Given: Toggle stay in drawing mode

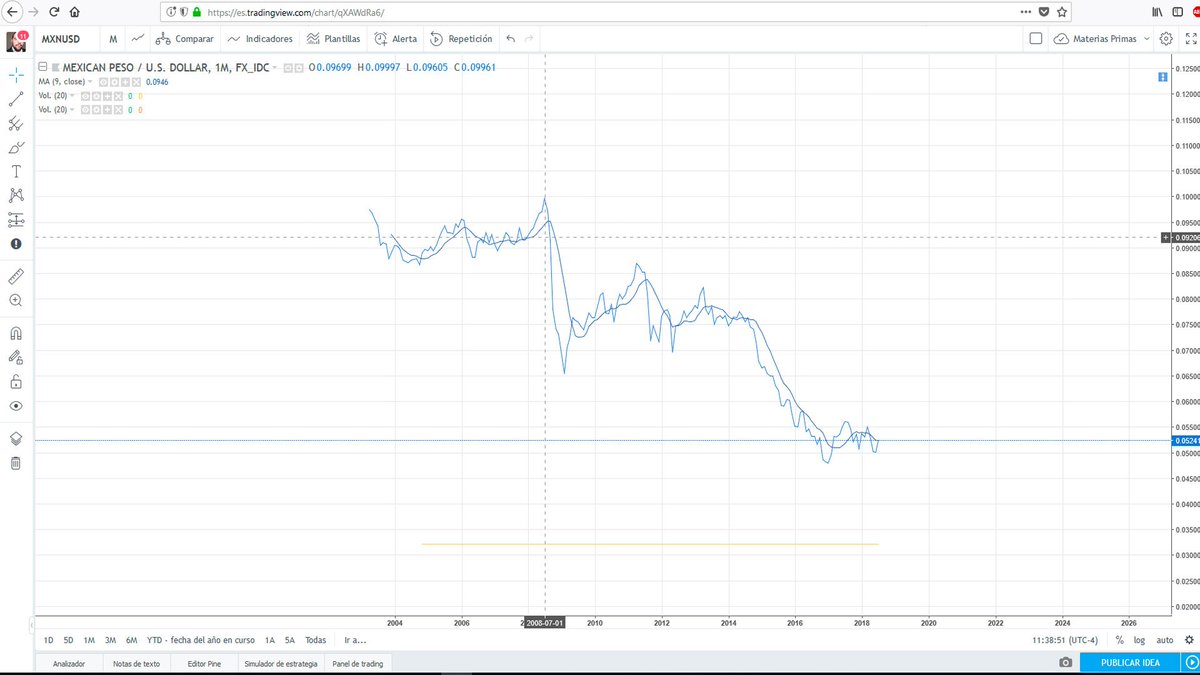Looking at the screenshot, I should tap(16, 357).
